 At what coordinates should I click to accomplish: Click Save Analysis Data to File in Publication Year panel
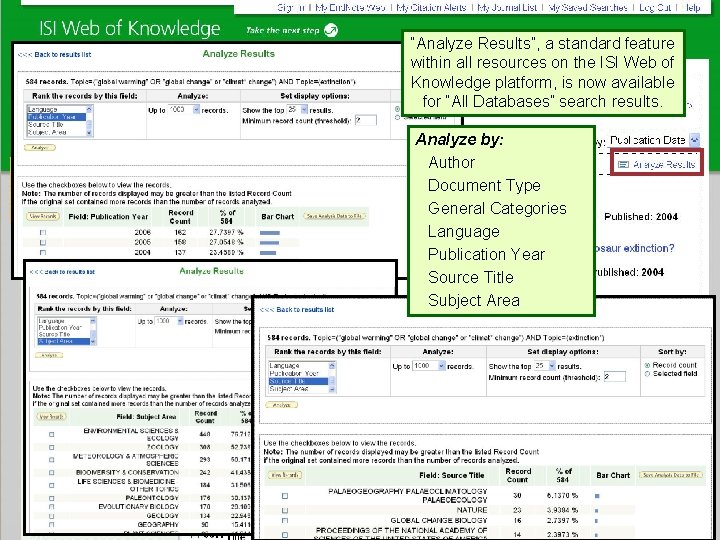(334, 216)
